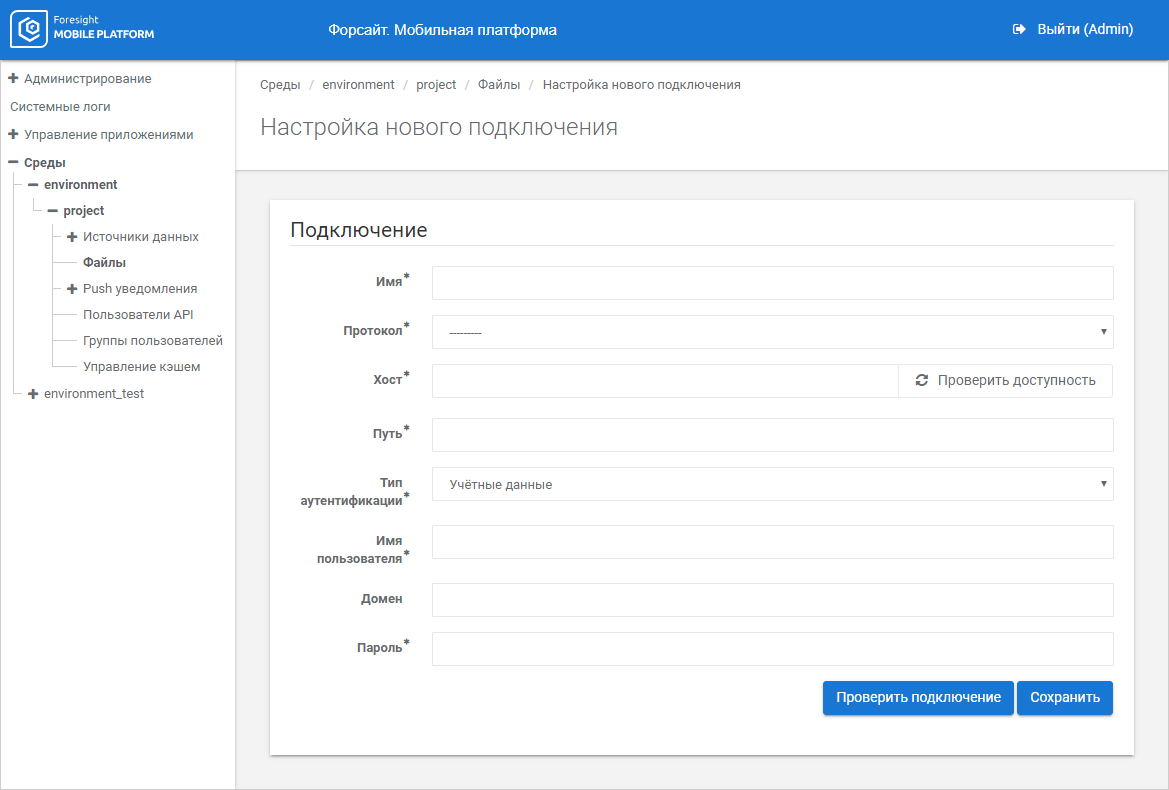The height and width of the screenshot is (790, 1169).
Task: Expand Push уведомления plus icon
Action: [x=72, y=289]
